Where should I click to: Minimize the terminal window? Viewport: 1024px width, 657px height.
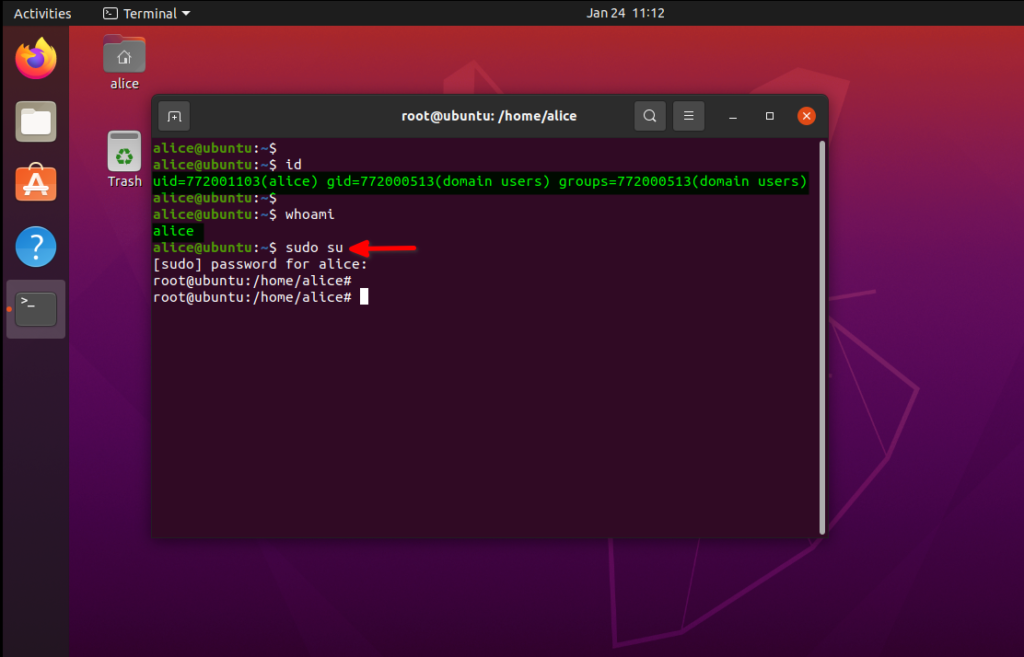[735, 116]
